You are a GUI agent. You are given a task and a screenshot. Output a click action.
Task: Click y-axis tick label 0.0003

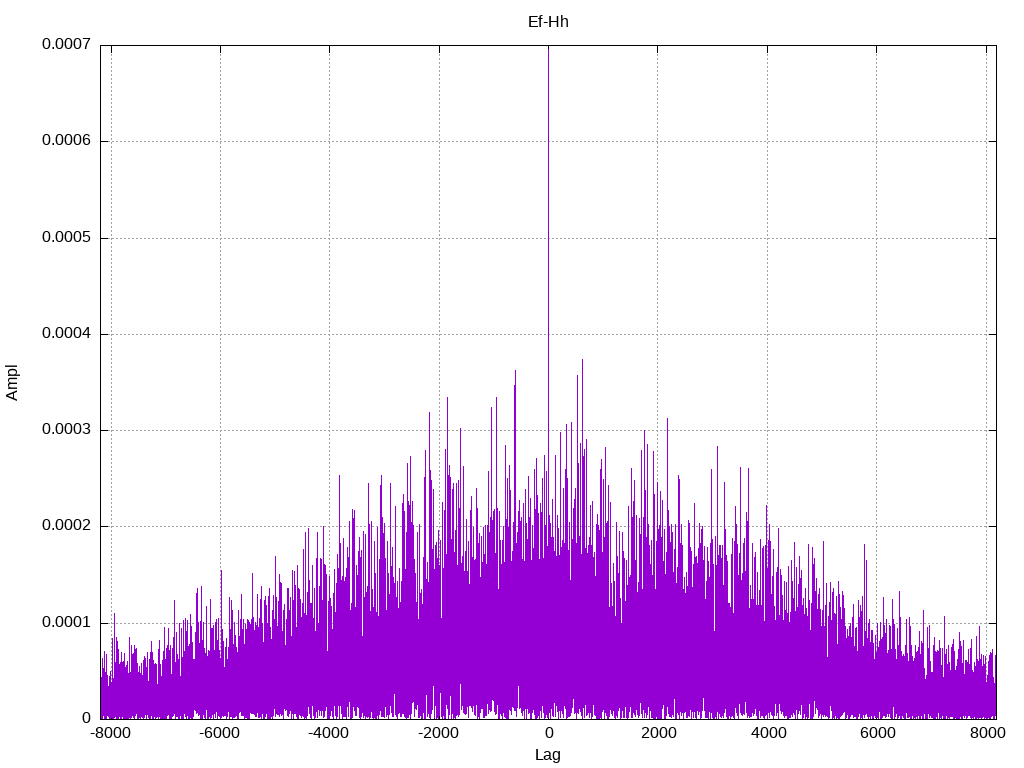(66, 430)
